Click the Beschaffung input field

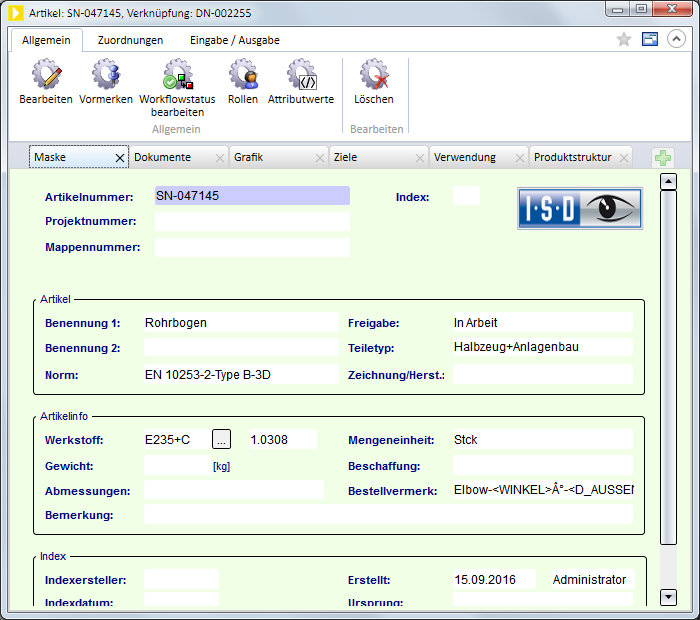(x=543, y=465)
